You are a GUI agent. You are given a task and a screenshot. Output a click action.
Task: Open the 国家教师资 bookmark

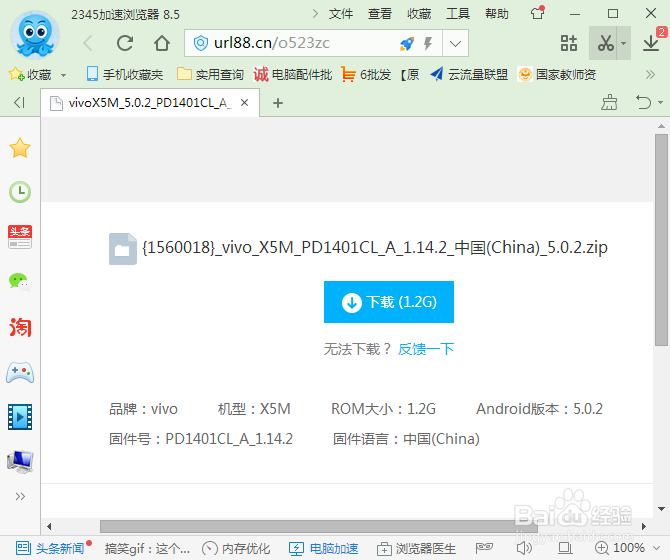(557, 75)
